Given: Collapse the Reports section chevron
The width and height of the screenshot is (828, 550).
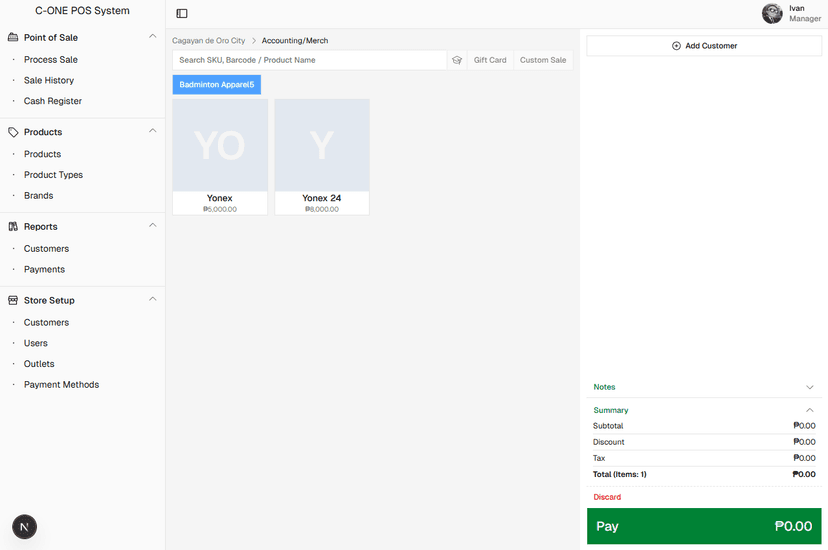Looking at the screenshot, I should pyautogui.click(x=153, y=225).
